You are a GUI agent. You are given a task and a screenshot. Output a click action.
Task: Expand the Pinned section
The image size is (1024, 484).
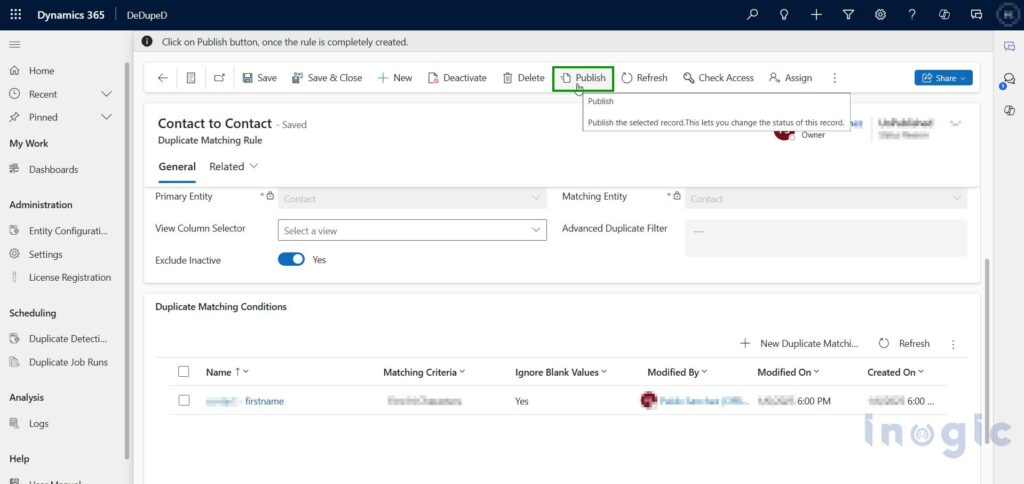pyautogui.click(x=107, y=117)
